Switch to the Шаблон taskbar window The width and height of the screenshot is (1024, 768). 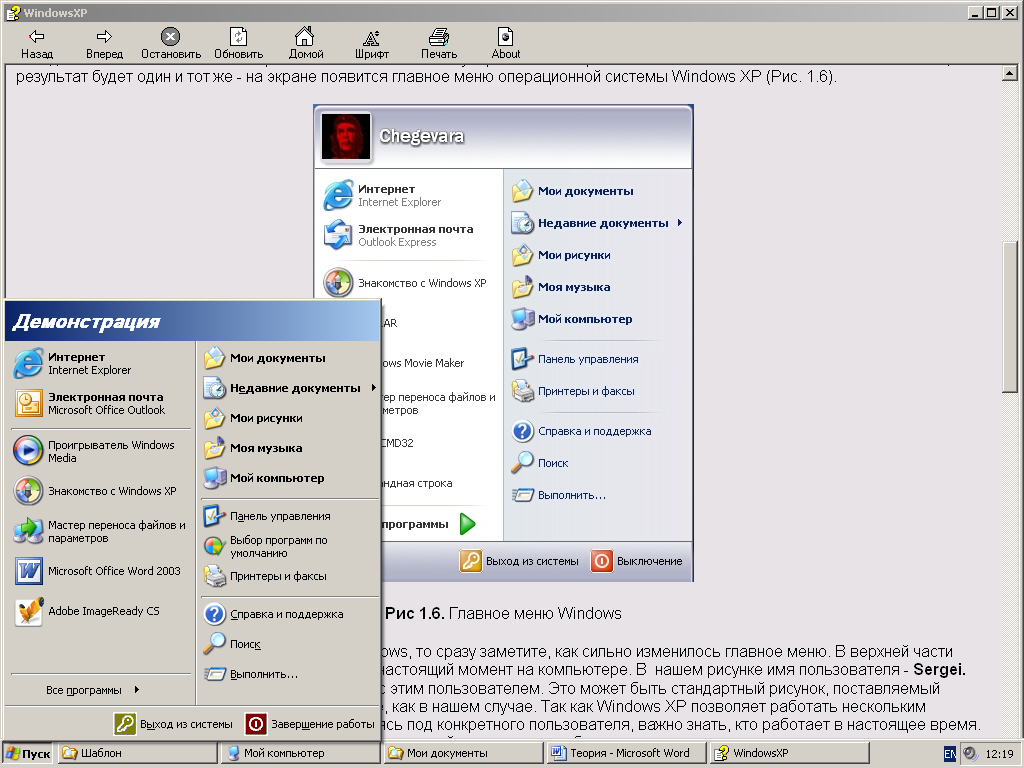point(137,753)
